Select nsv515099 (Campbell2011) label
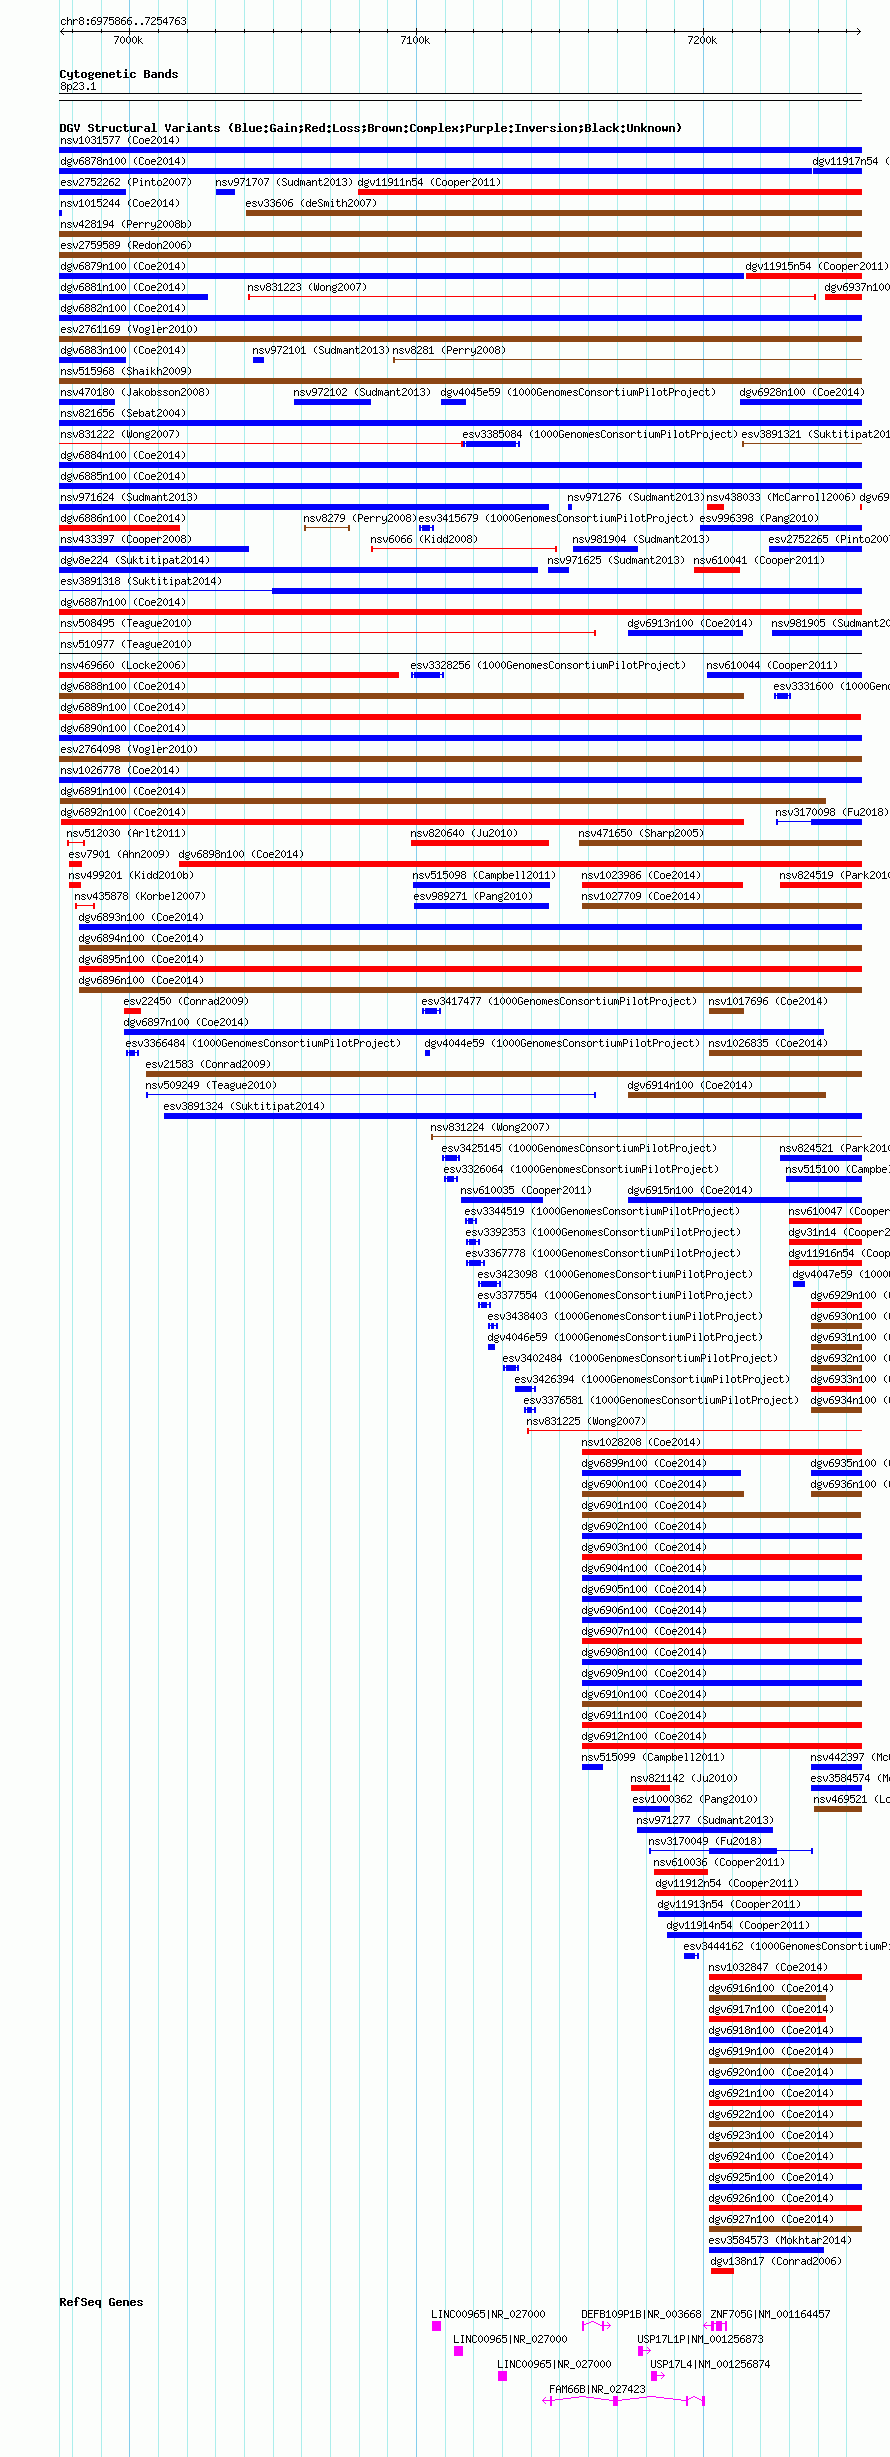Image resolution: width=890 pixels, height=2457 pixels. point(653,1757)
